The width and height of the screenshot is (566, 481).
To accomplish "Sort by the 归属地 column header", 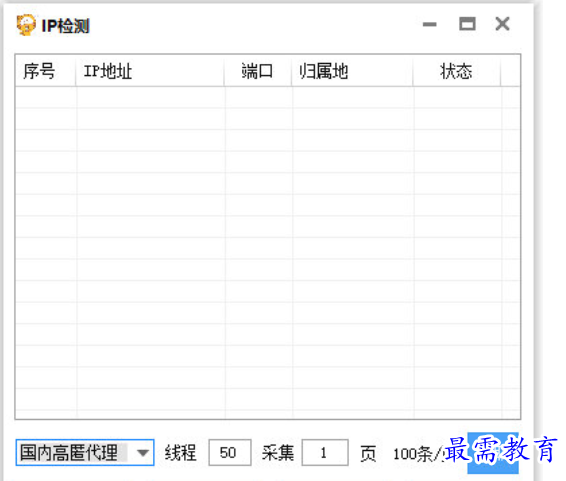I will pos(352,71).
